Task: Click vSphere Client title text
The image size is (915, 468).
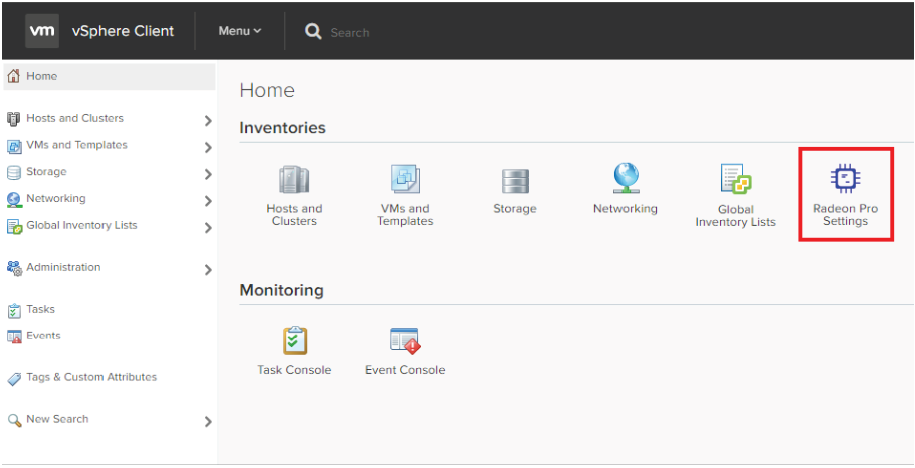Action: [123, 31]
